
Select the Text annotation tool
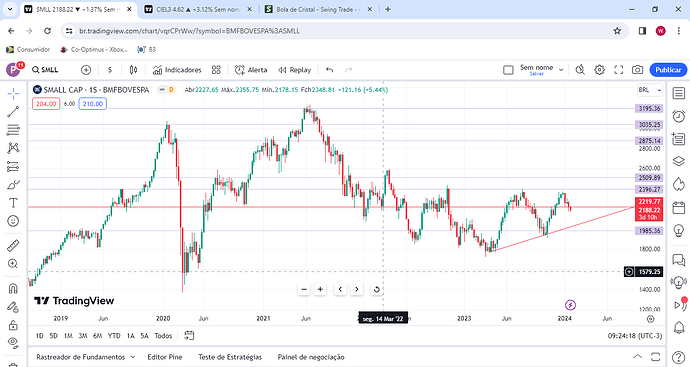[13, 203]
